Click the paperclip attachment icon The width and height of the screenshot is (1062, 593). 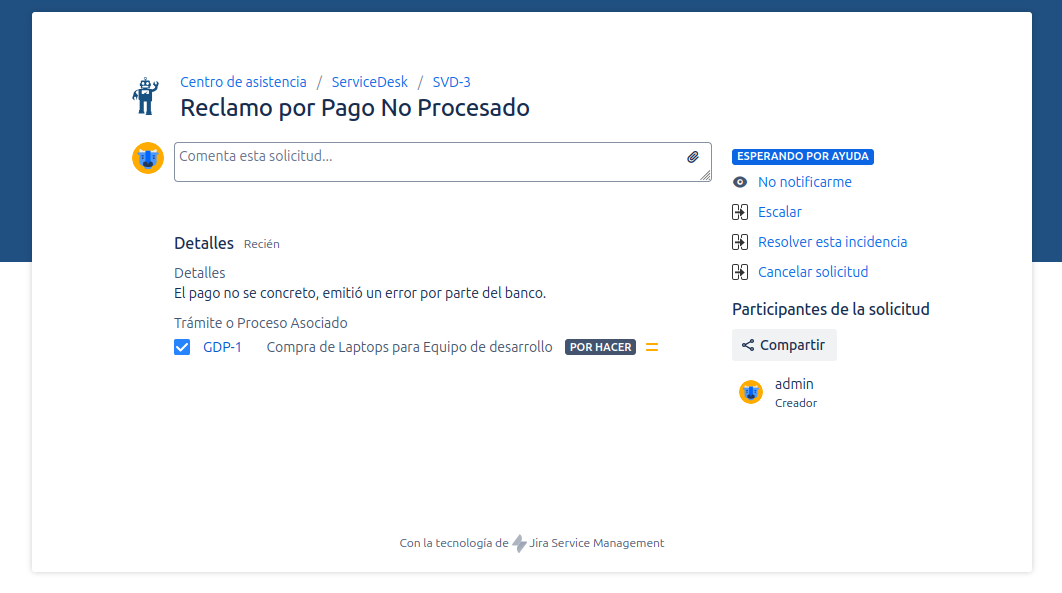click(x=692, y=157)
